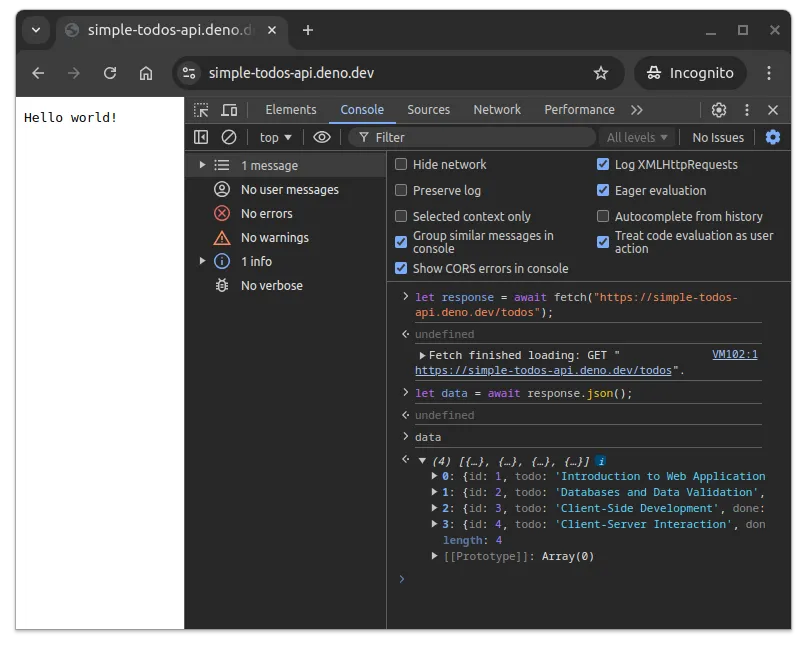This screenshot has width=807, height=661.
Task: Switch to the Sources tab
Action: [429, 109]
